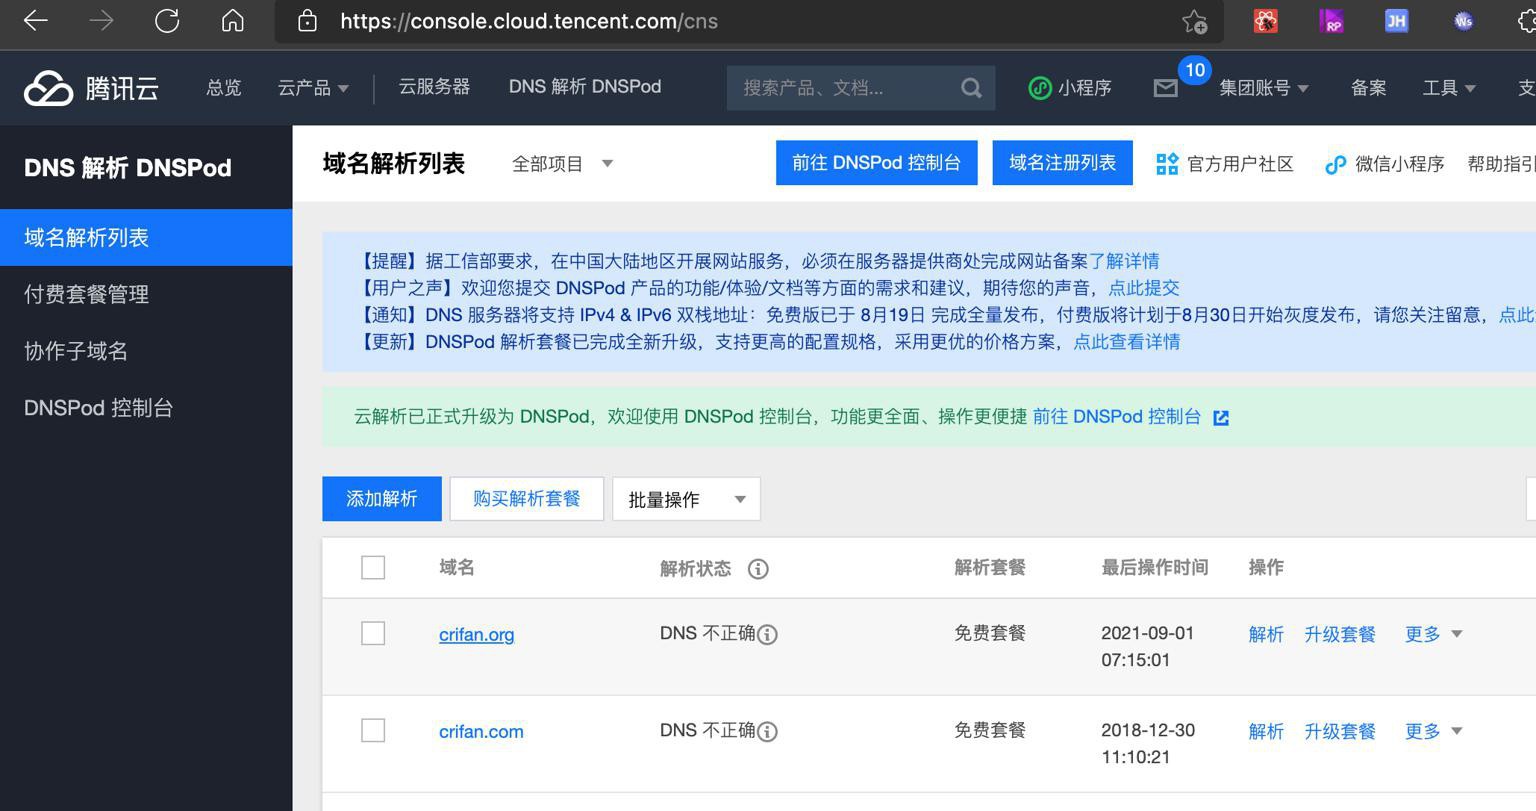Click the padlock site info icon
This screenshot has width=1536, height=811.
(x=308, y=21)
